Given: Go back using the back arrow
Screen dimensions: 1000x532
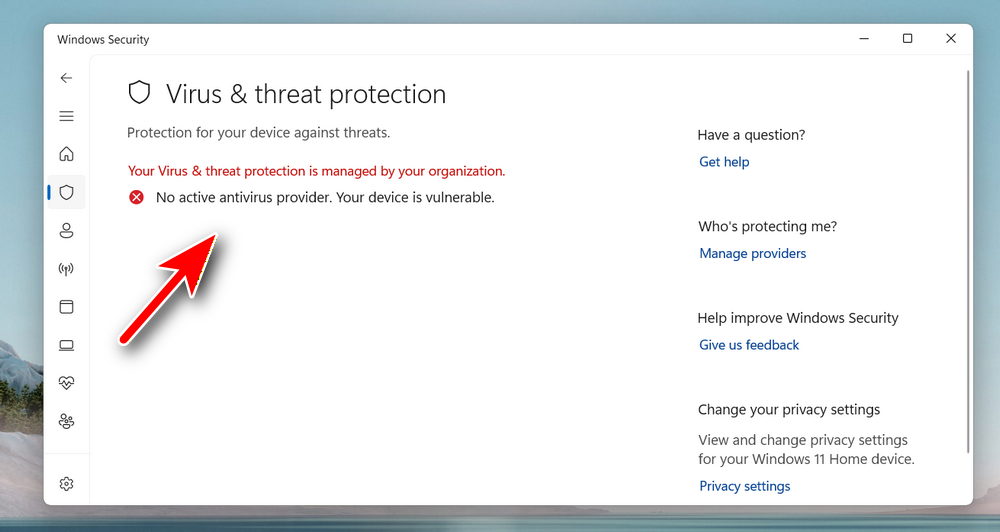Looking at the screenshot, I should point(66,78).
